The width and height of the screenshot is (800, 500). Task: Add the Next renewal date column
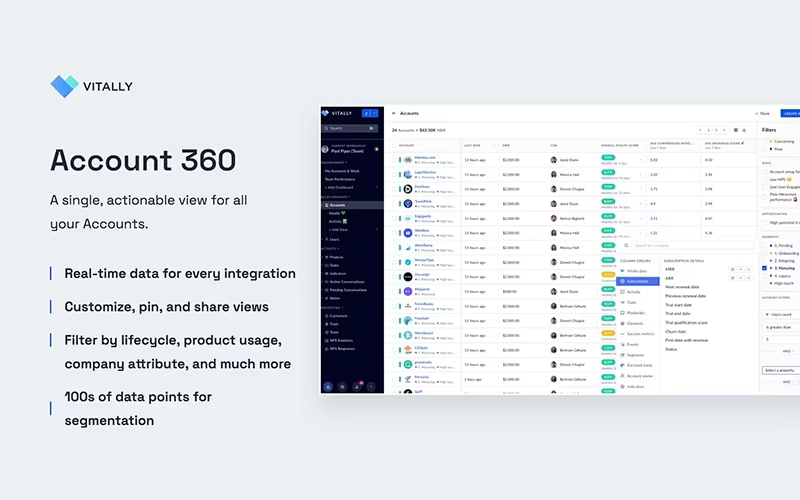click(682, 287)
